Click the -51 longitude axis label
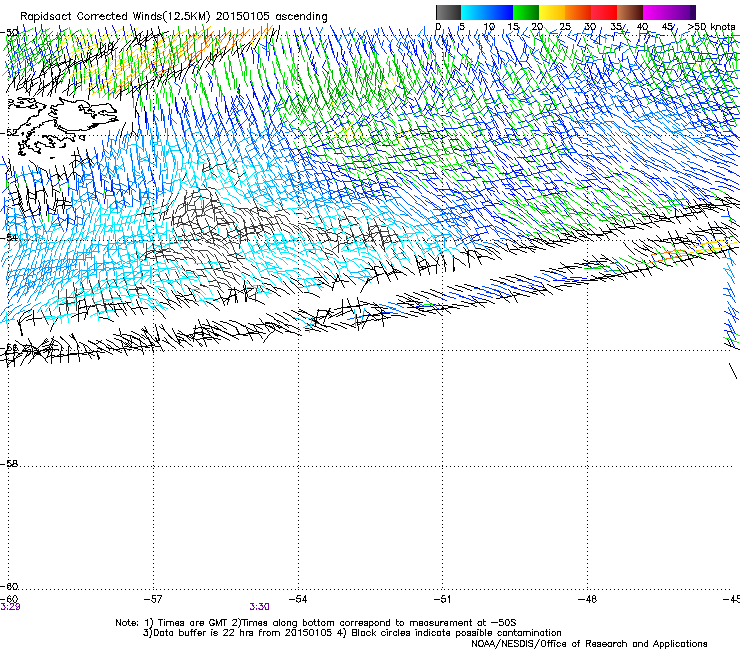Screen dimensions: 740x650 (442, 599)
